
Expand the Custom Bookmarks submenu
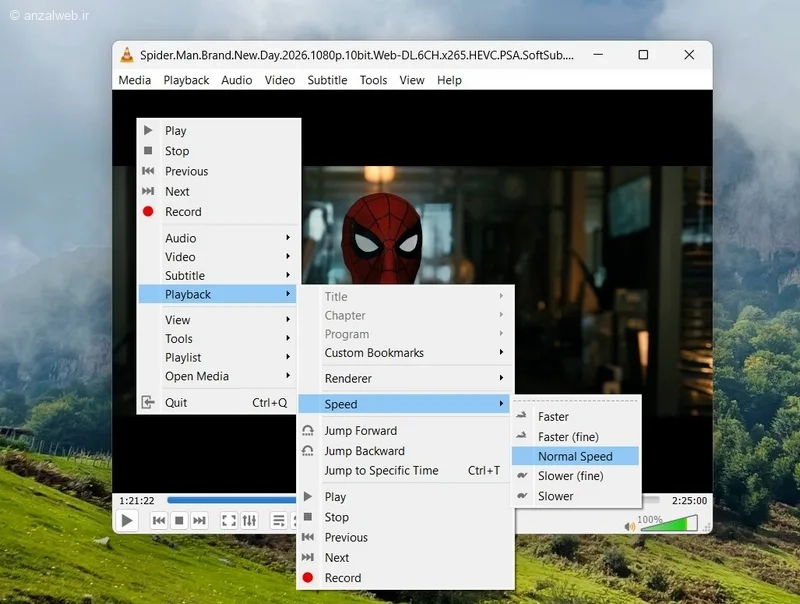[x=404, y=353]
